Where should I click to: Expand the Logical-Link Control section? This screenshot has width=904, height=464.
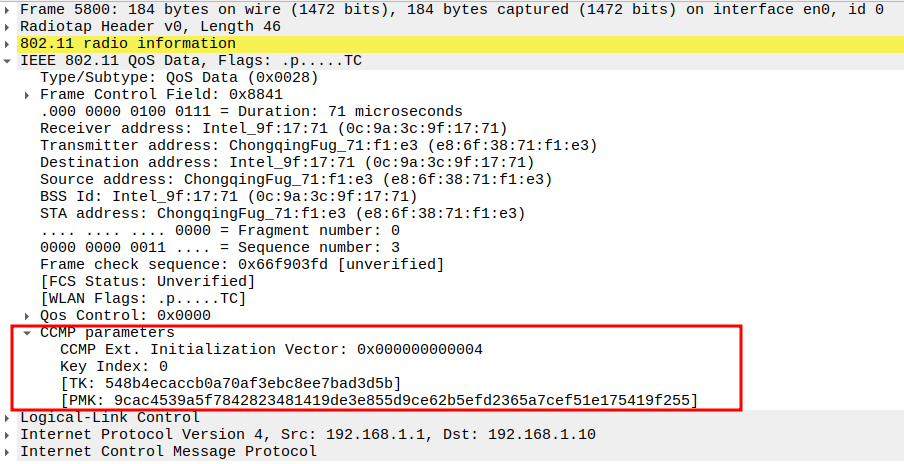pyautogui.click(x=9, y=417)
